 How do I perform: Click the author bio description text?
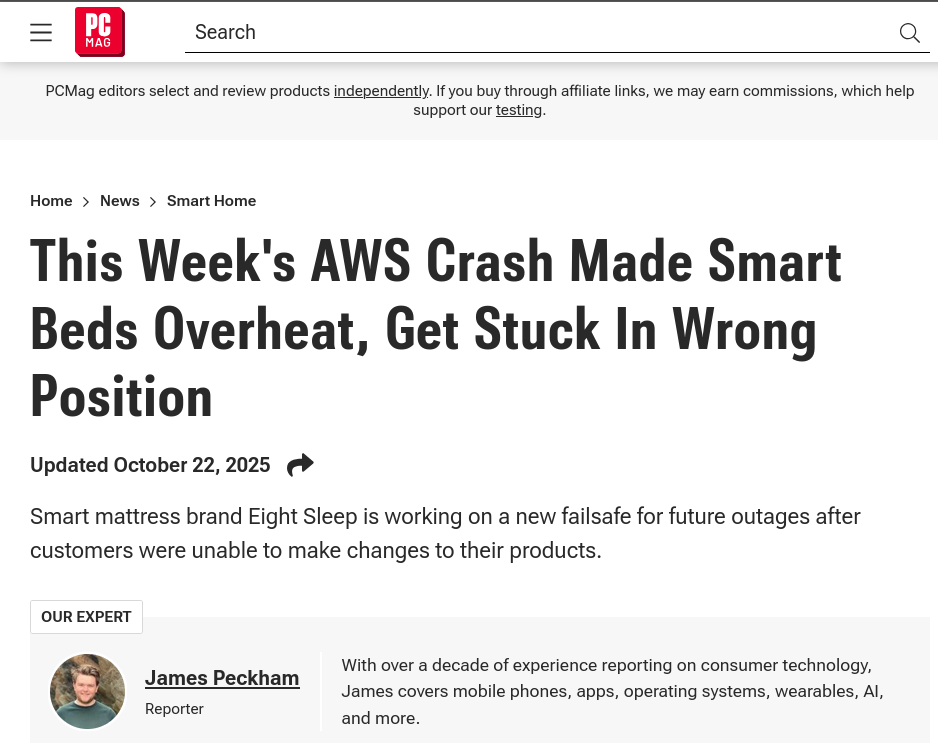[x=612, y=691]
